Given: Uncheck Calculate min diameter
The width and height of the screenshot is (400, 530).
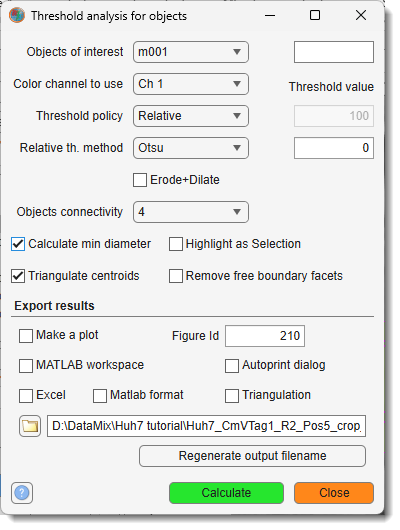Looking at the screenshot, I should (x=18, y=244).
